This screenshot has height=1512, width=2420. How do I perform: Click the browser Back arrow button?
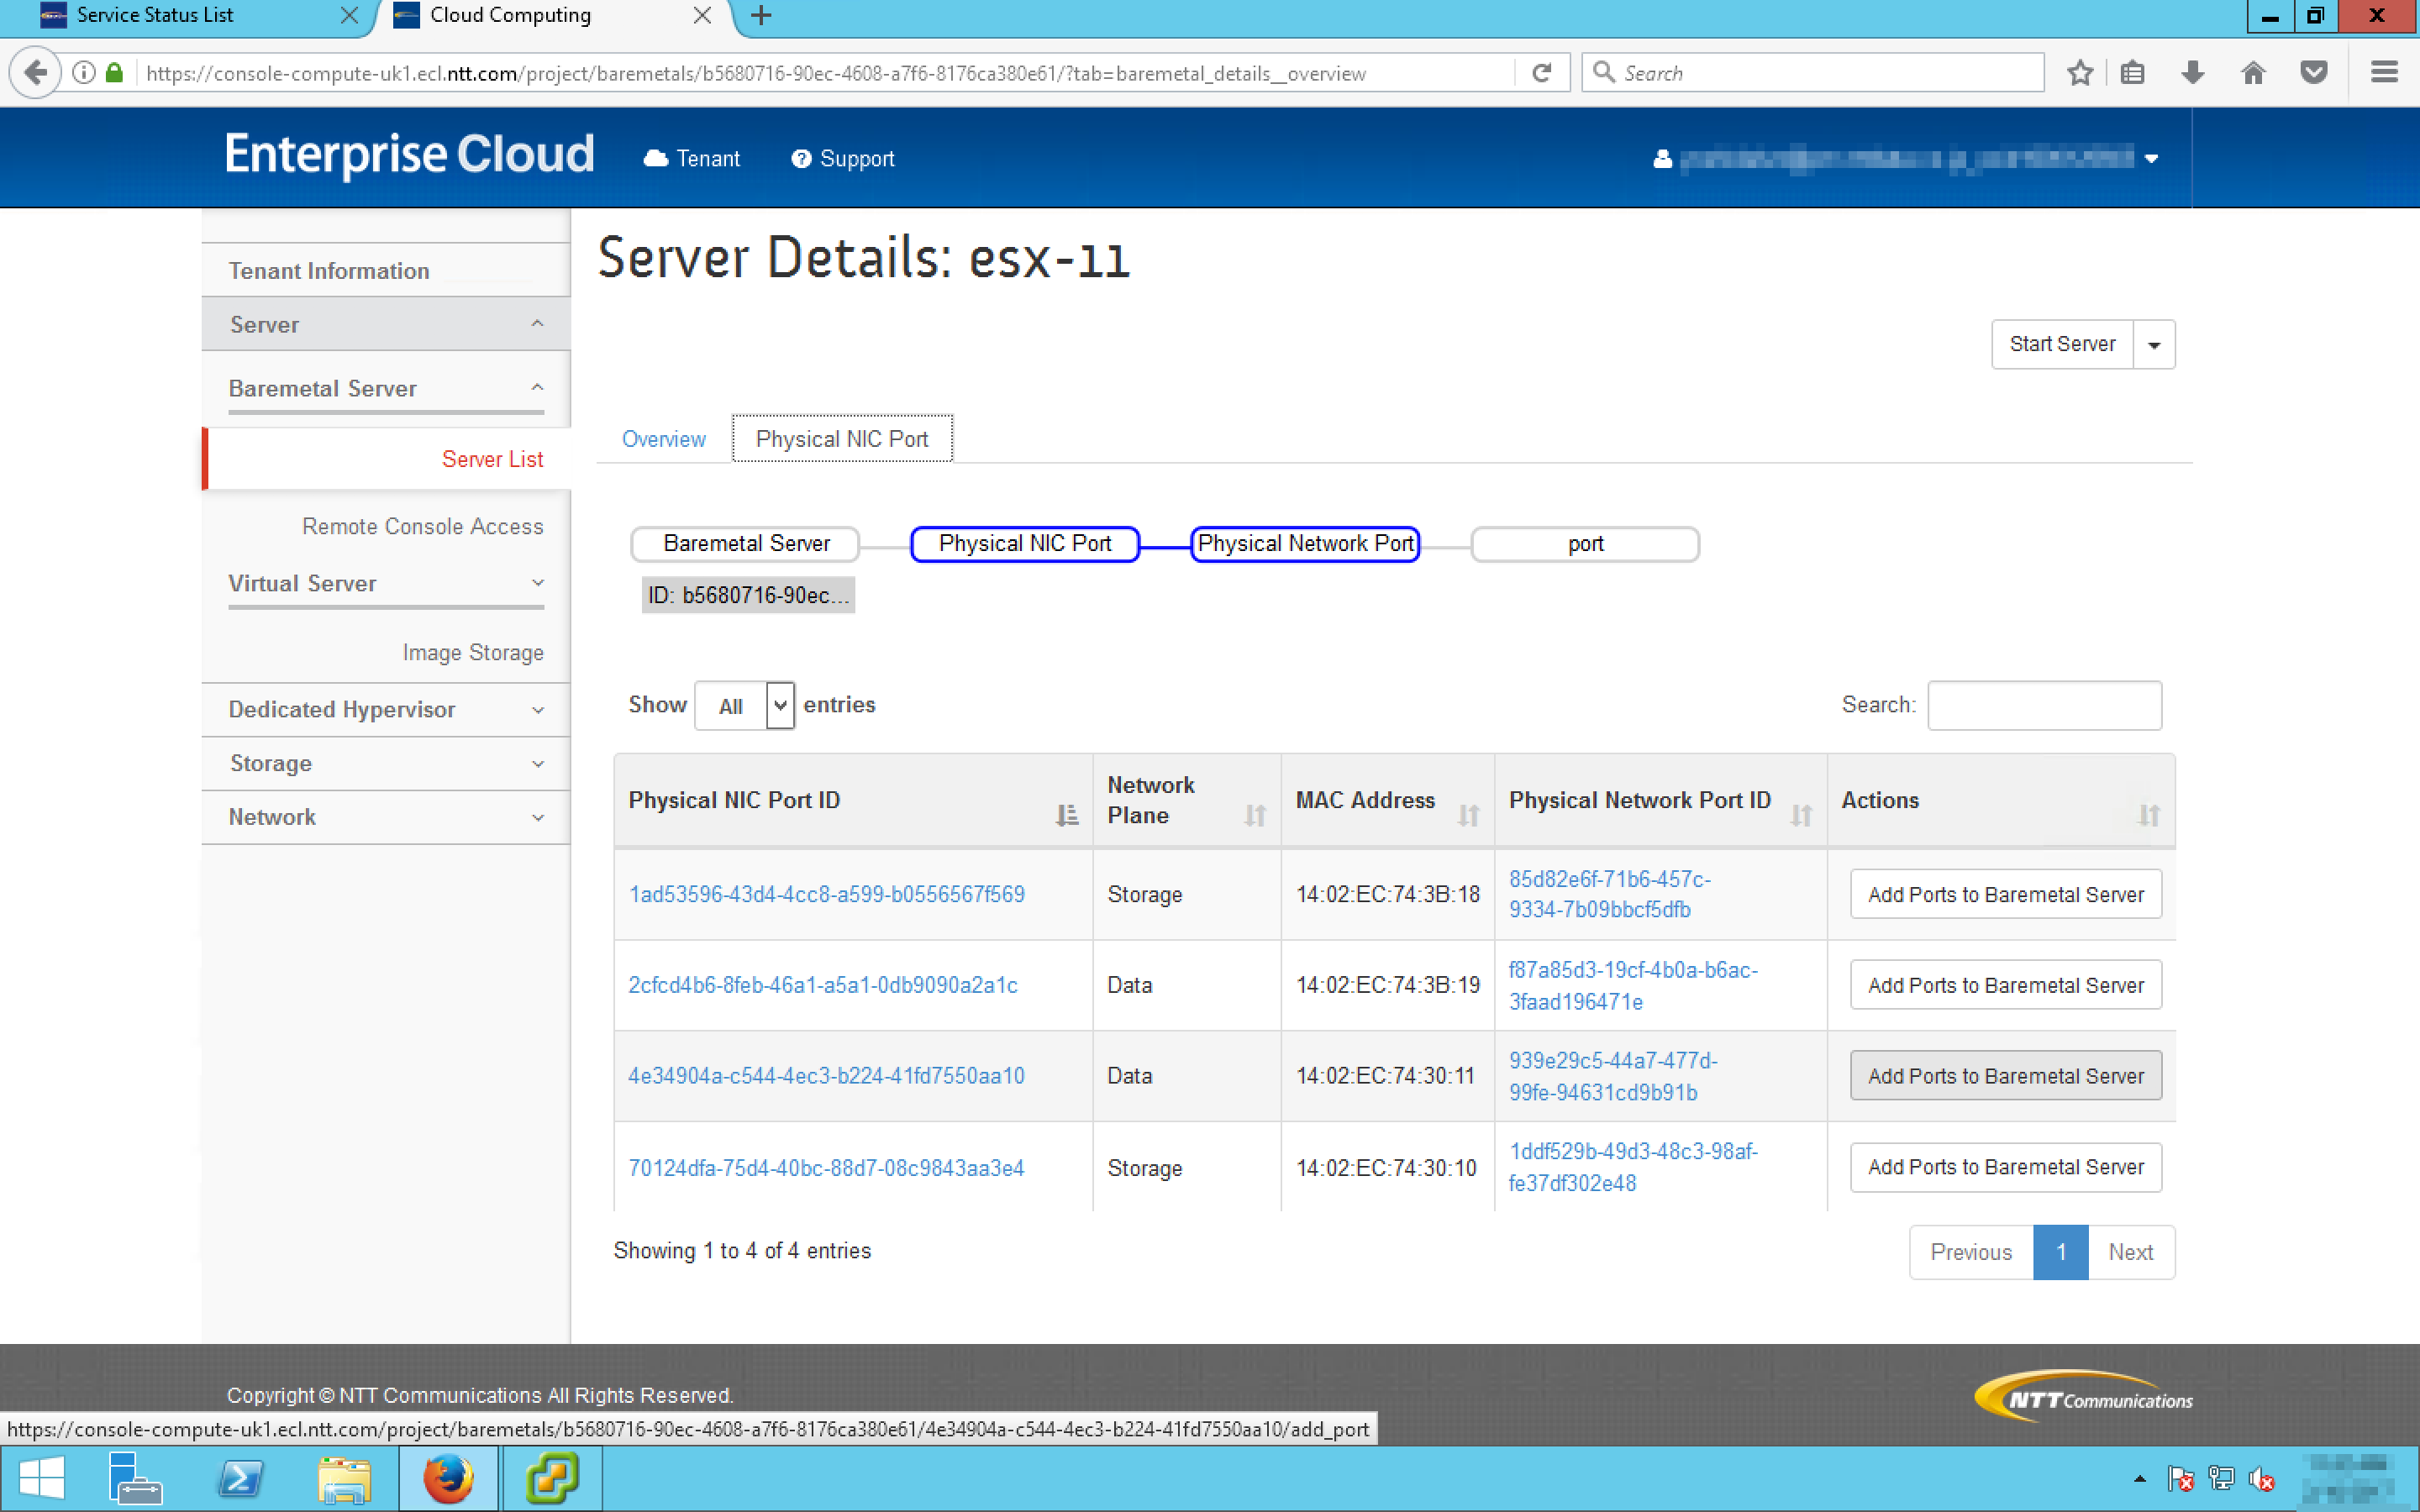tap(35, 73)
